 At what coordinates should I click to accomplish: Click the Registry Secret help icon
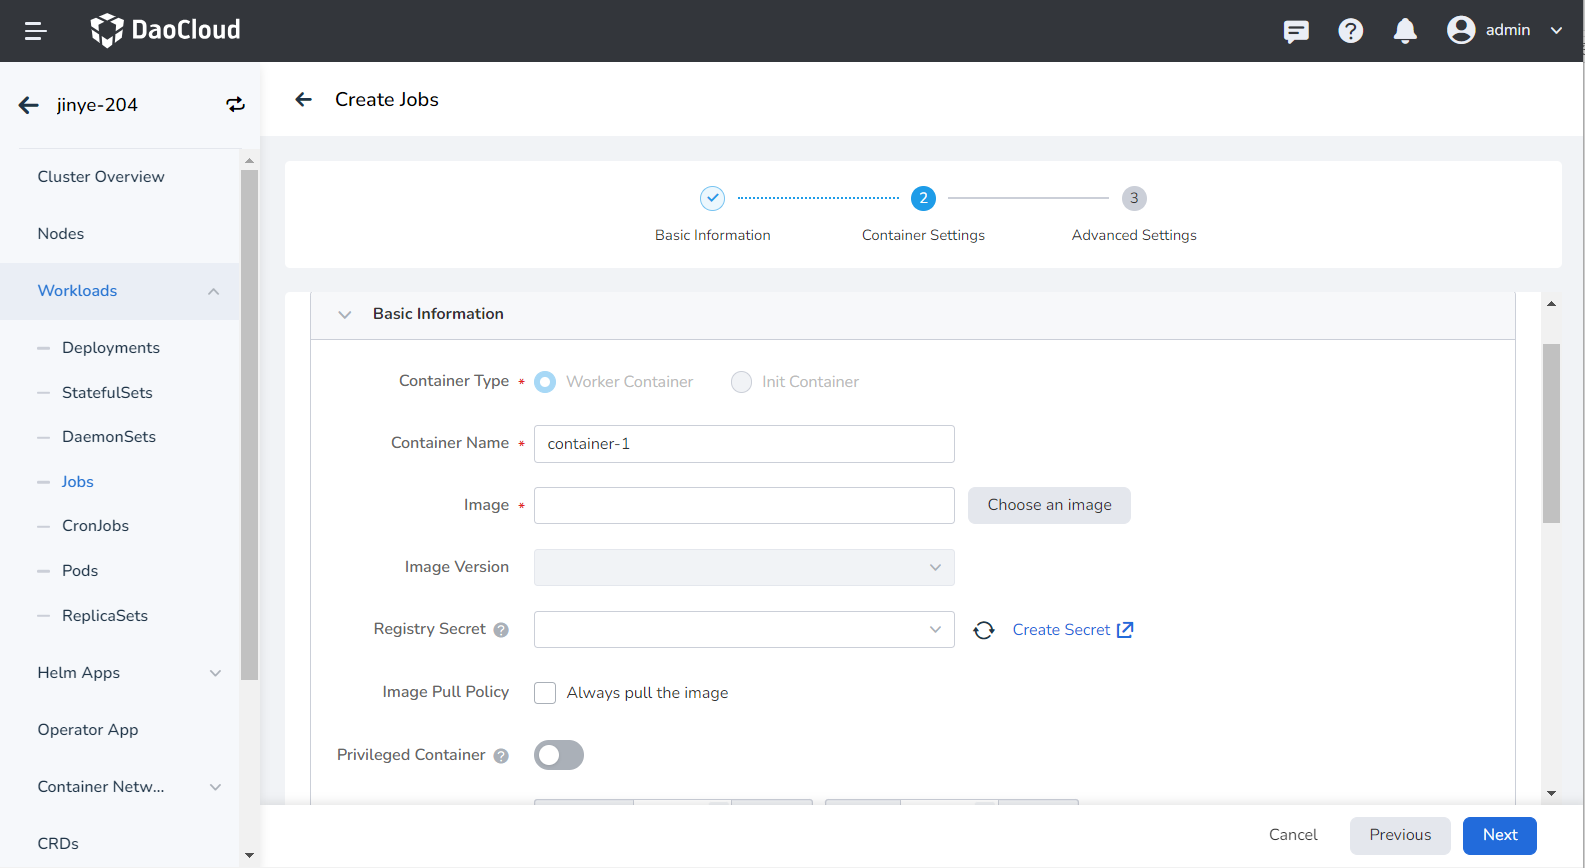point(501,630)
